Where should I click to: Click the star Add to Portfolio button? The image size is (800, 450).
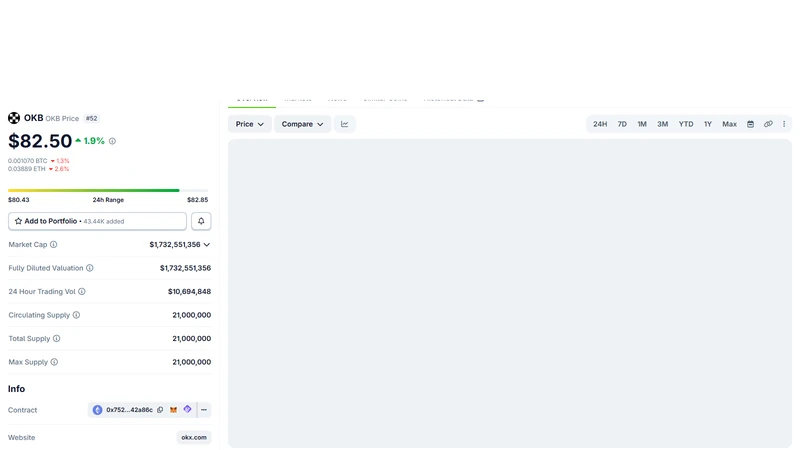(97, 221)
